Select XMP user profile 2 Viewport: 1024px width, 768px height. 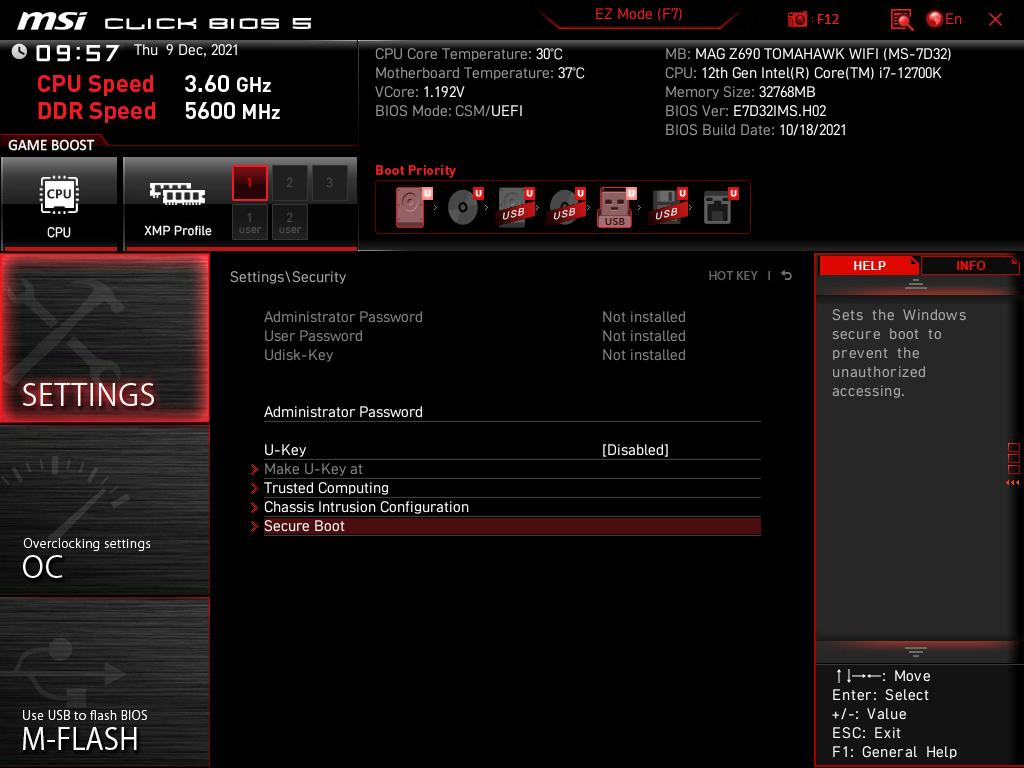pyautogui.click(x=289, y=222)
